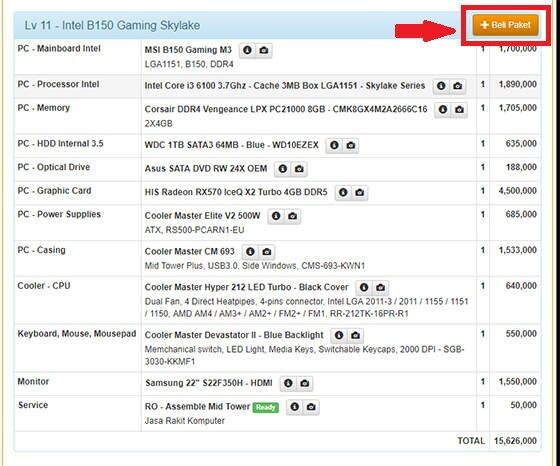Click the Cooler - CPU category label
560x466 pixels.
[x=44, y=286]
